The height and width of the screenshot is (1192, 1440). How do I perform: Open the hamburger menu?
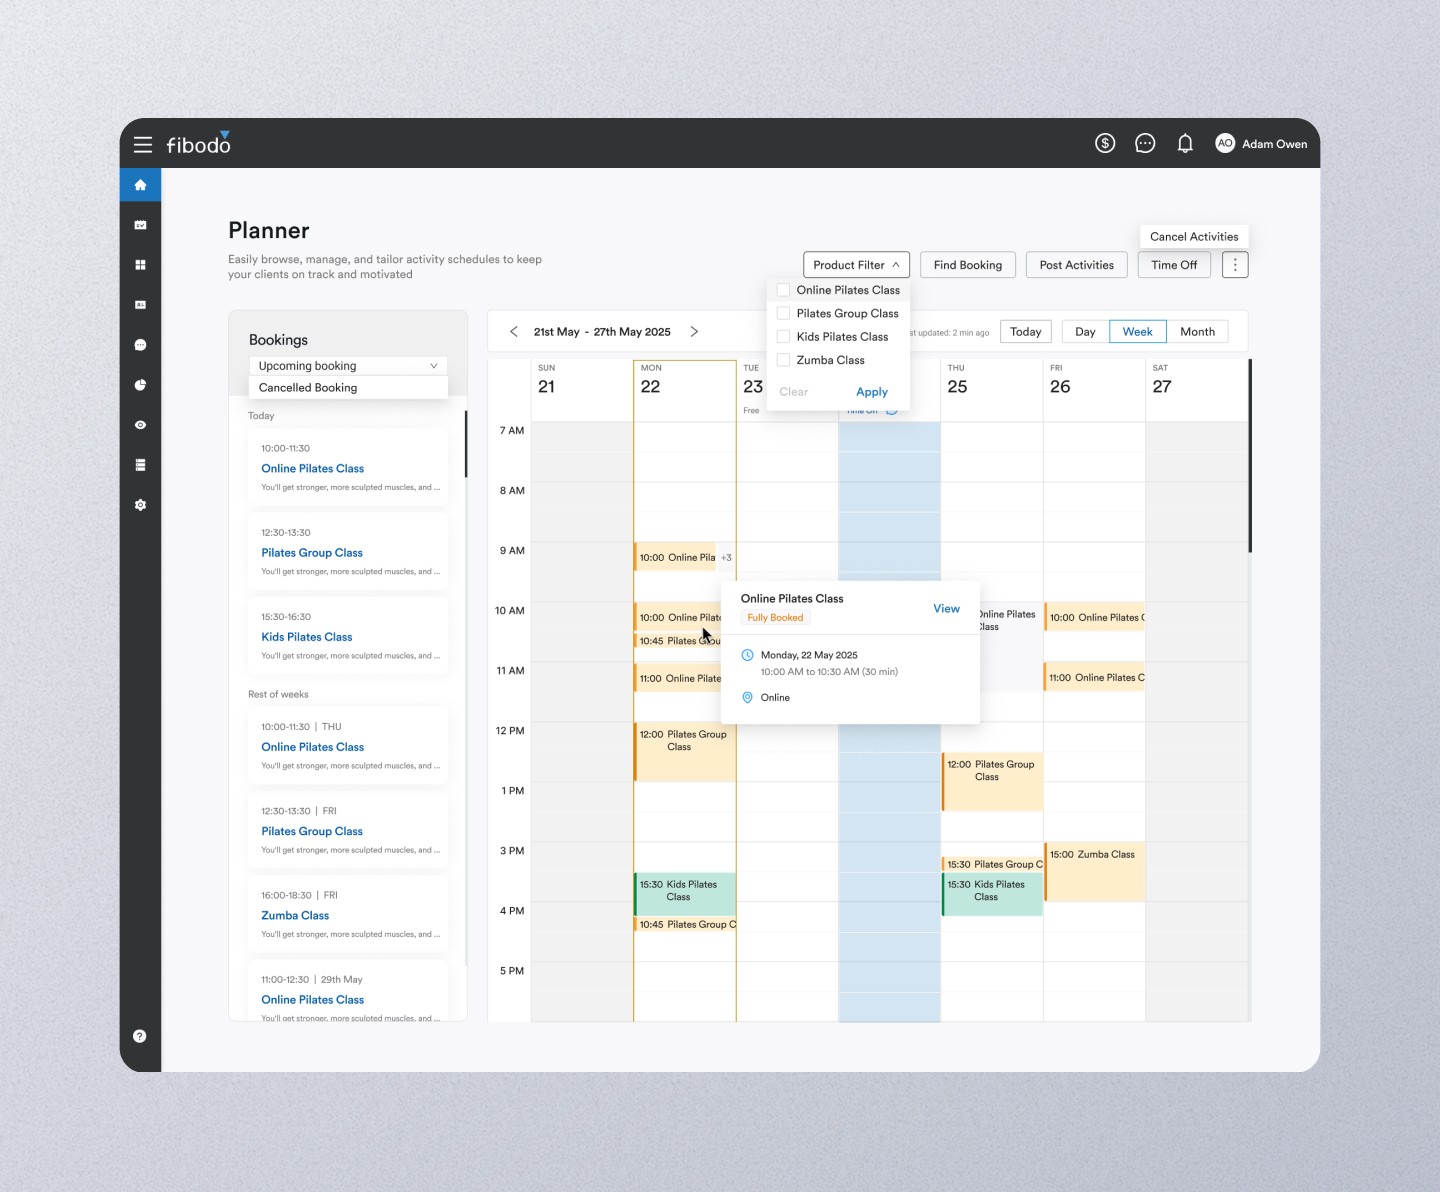coord(143,144)
